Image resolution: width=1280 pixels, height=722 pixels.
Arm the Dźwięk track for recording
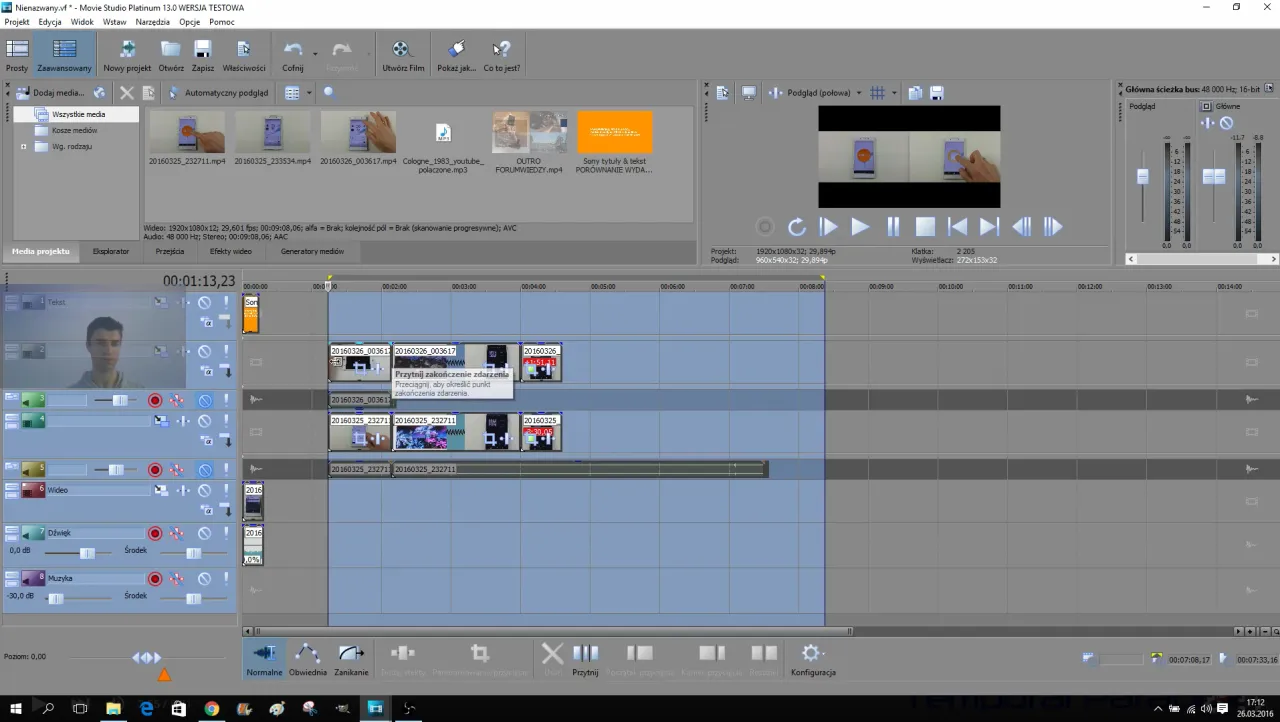pos(155,534)
